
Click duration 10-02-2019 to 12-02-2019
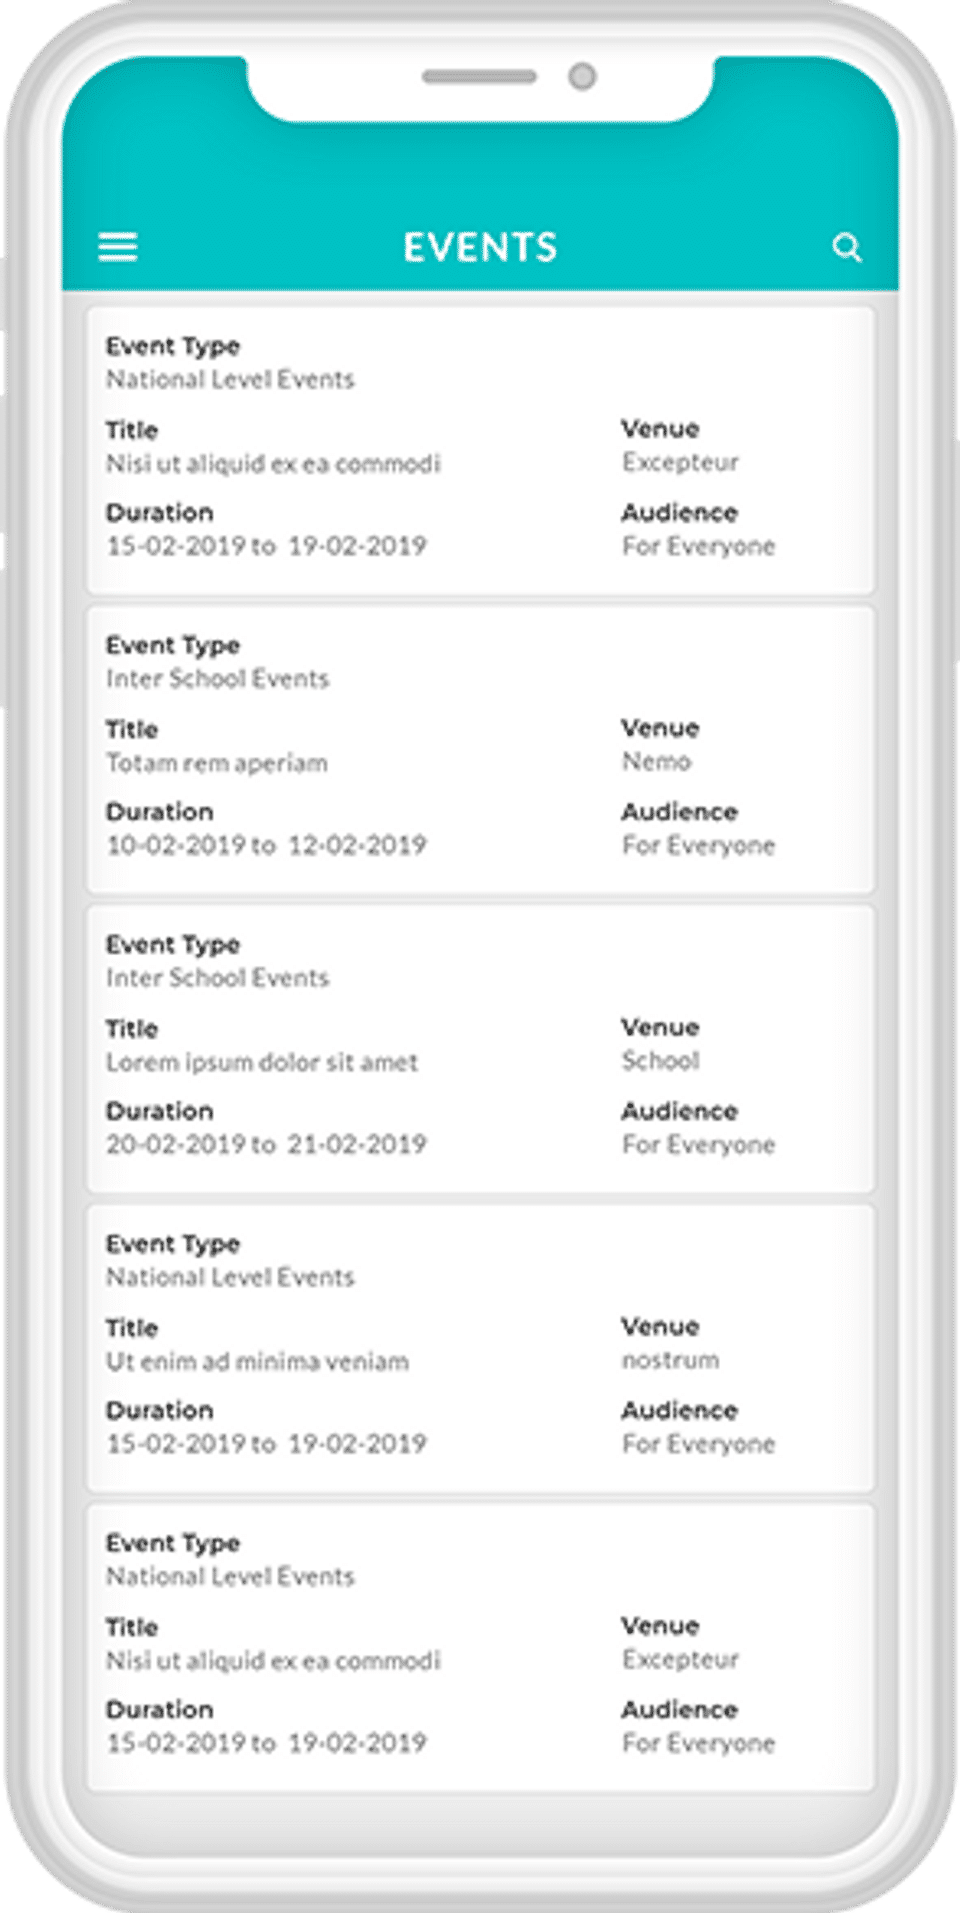(x=266, y=845)
